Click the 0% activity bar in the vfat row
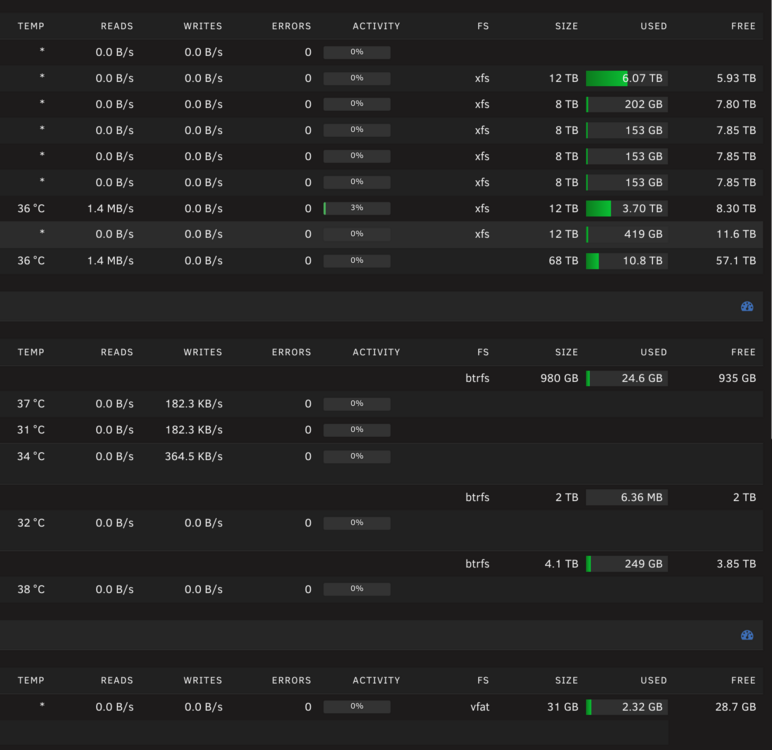Image resolution: width=772 pixels, height=750 pixels. click(357, 707)
